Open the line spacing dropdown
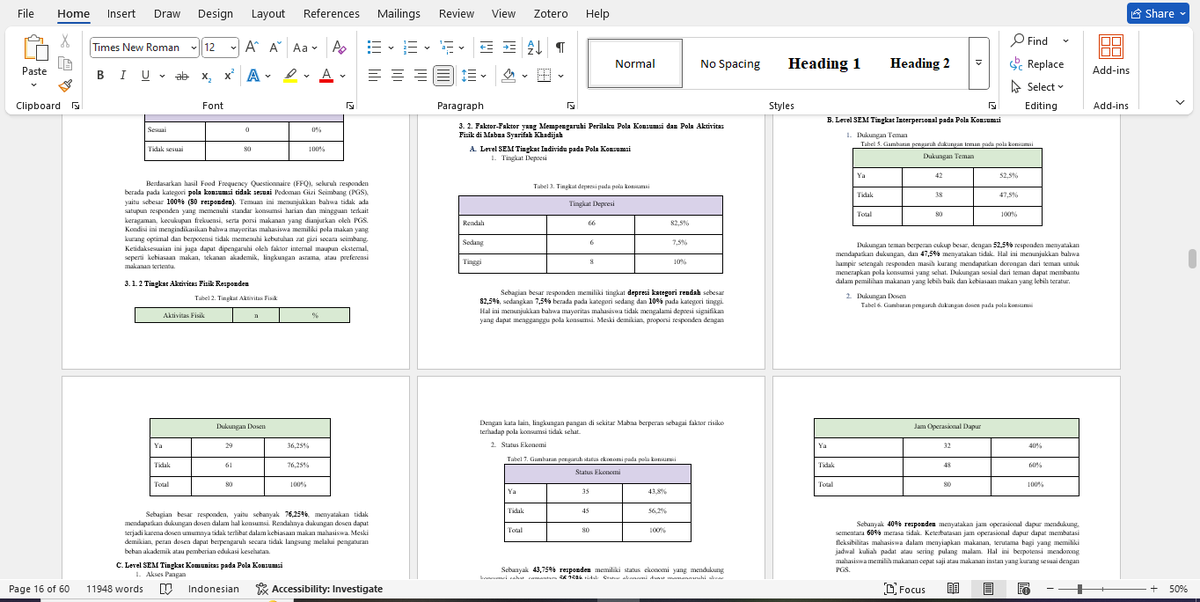 [485, 76]
